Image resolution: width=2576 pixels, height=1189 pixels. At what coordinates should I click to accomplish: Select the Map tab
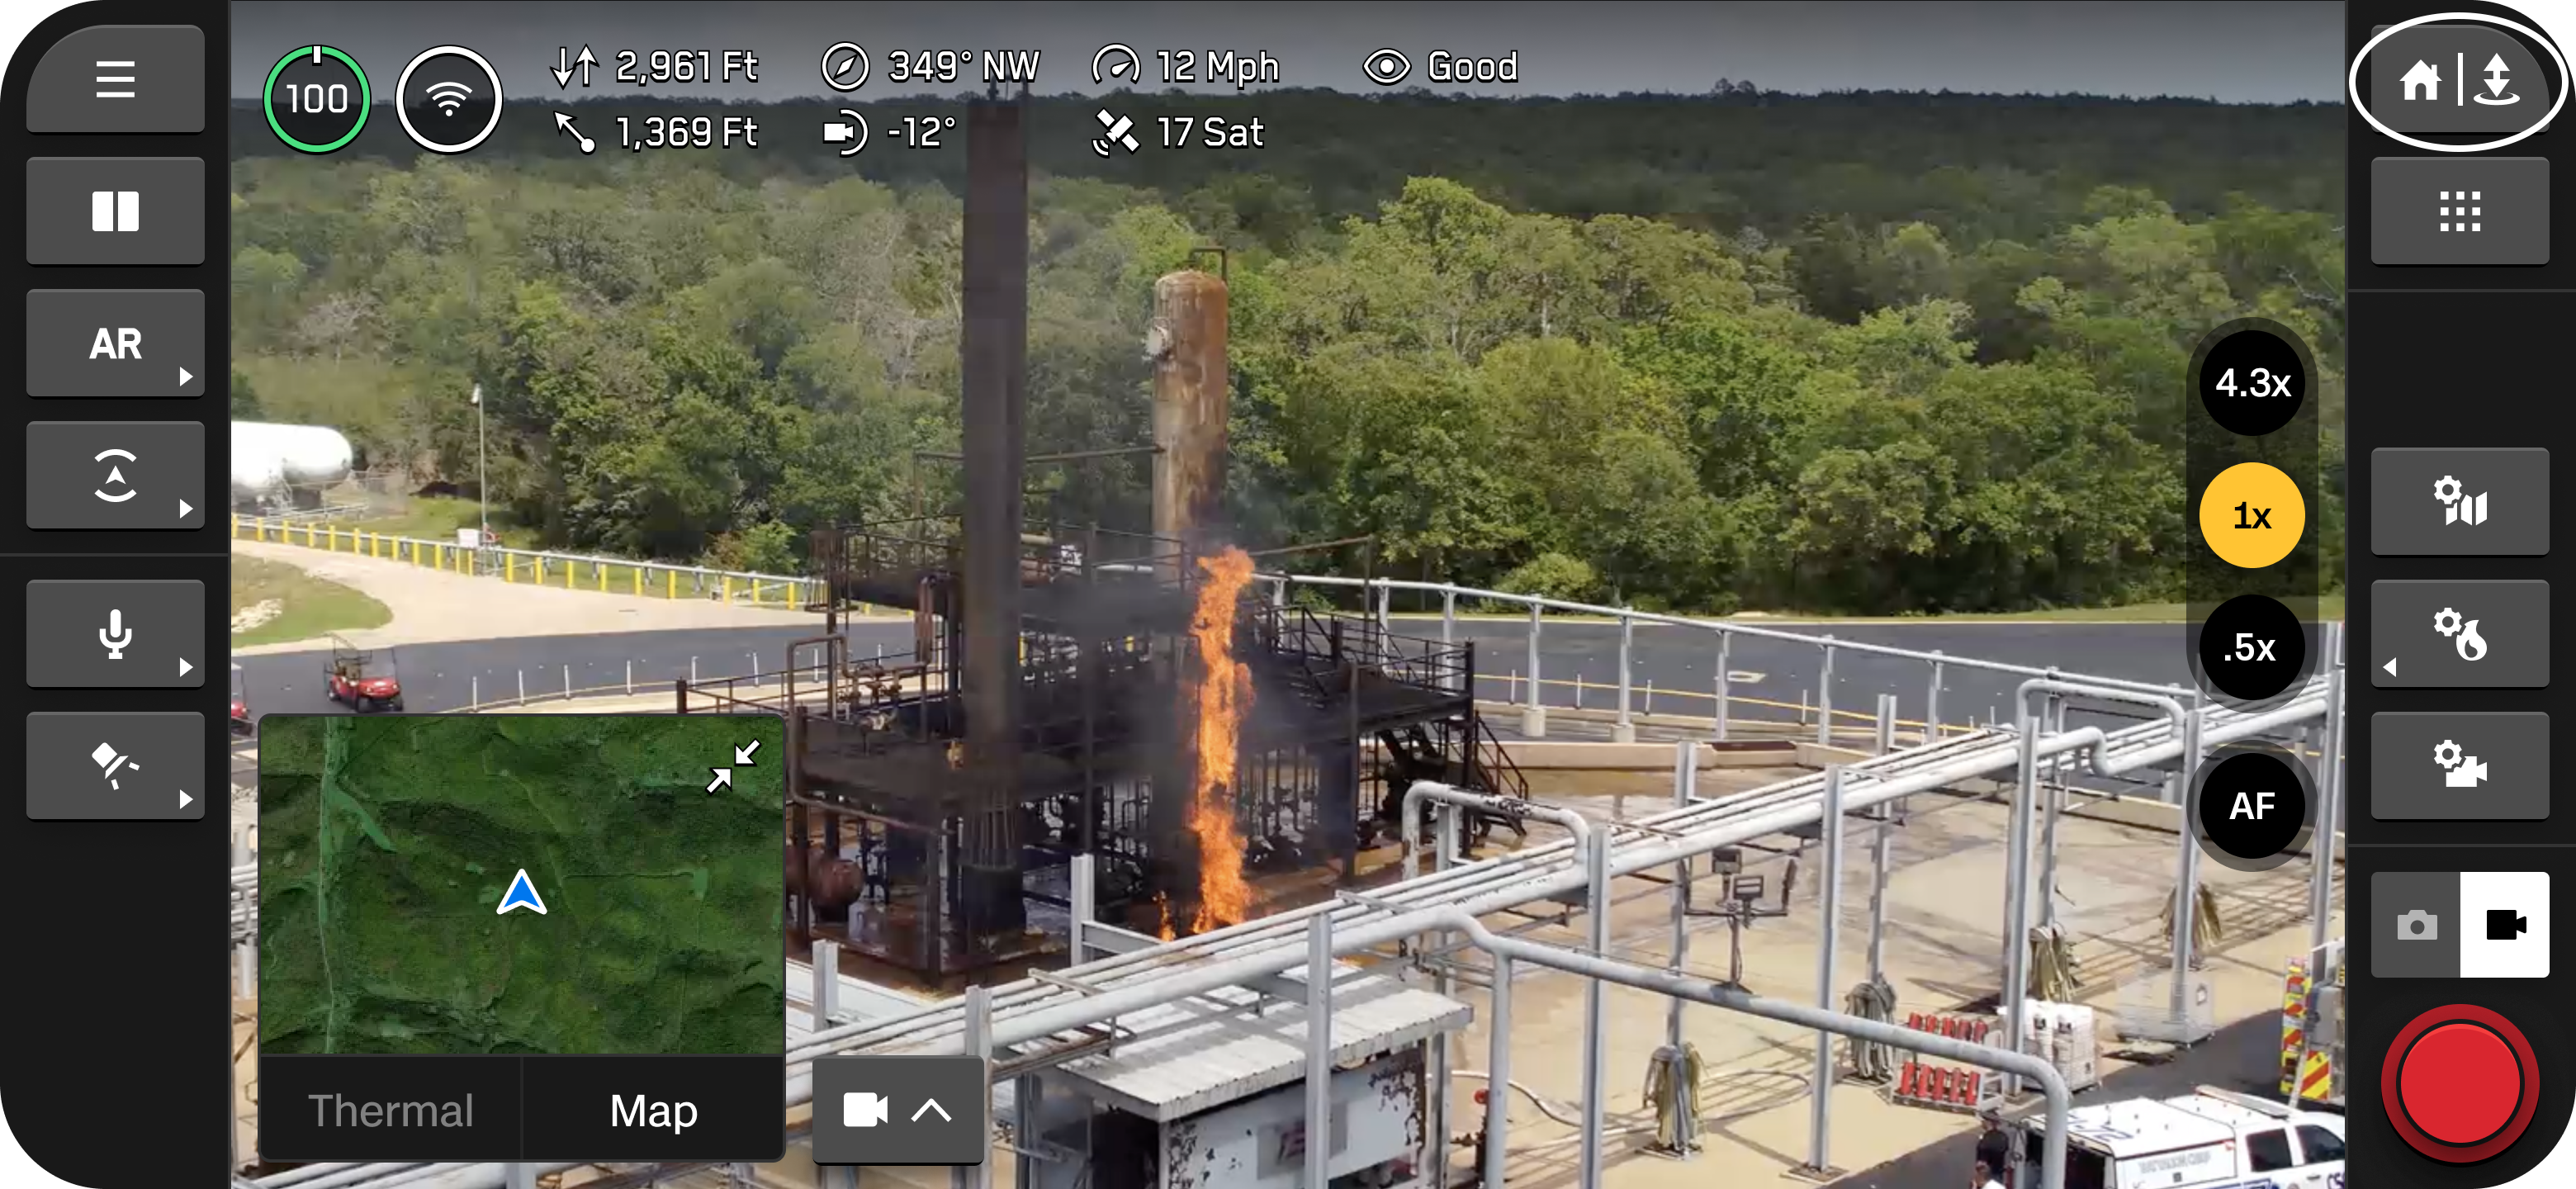(x=653, y=1110)
